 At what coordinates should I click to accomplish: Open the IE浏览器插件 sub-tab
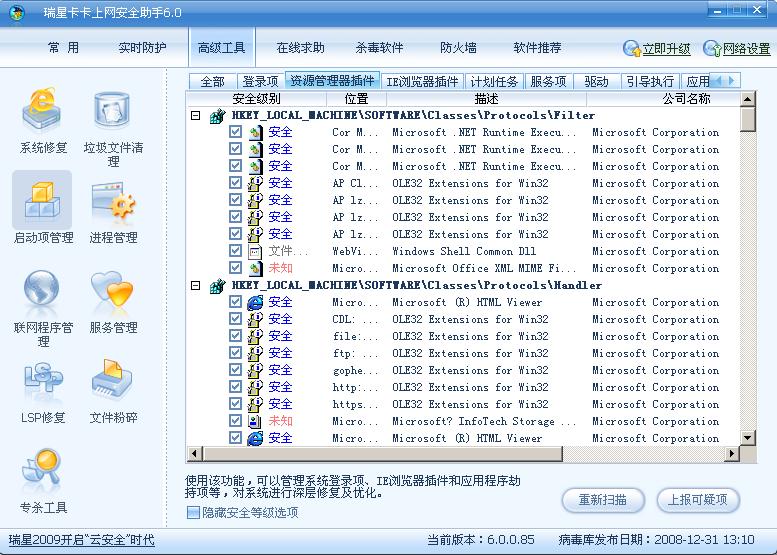point(422,81)
